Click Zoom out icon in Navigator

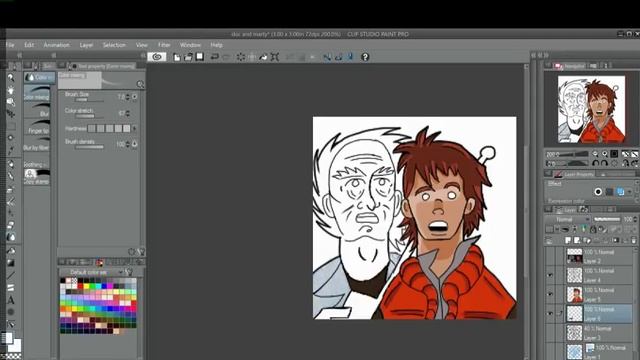point(595,154)
